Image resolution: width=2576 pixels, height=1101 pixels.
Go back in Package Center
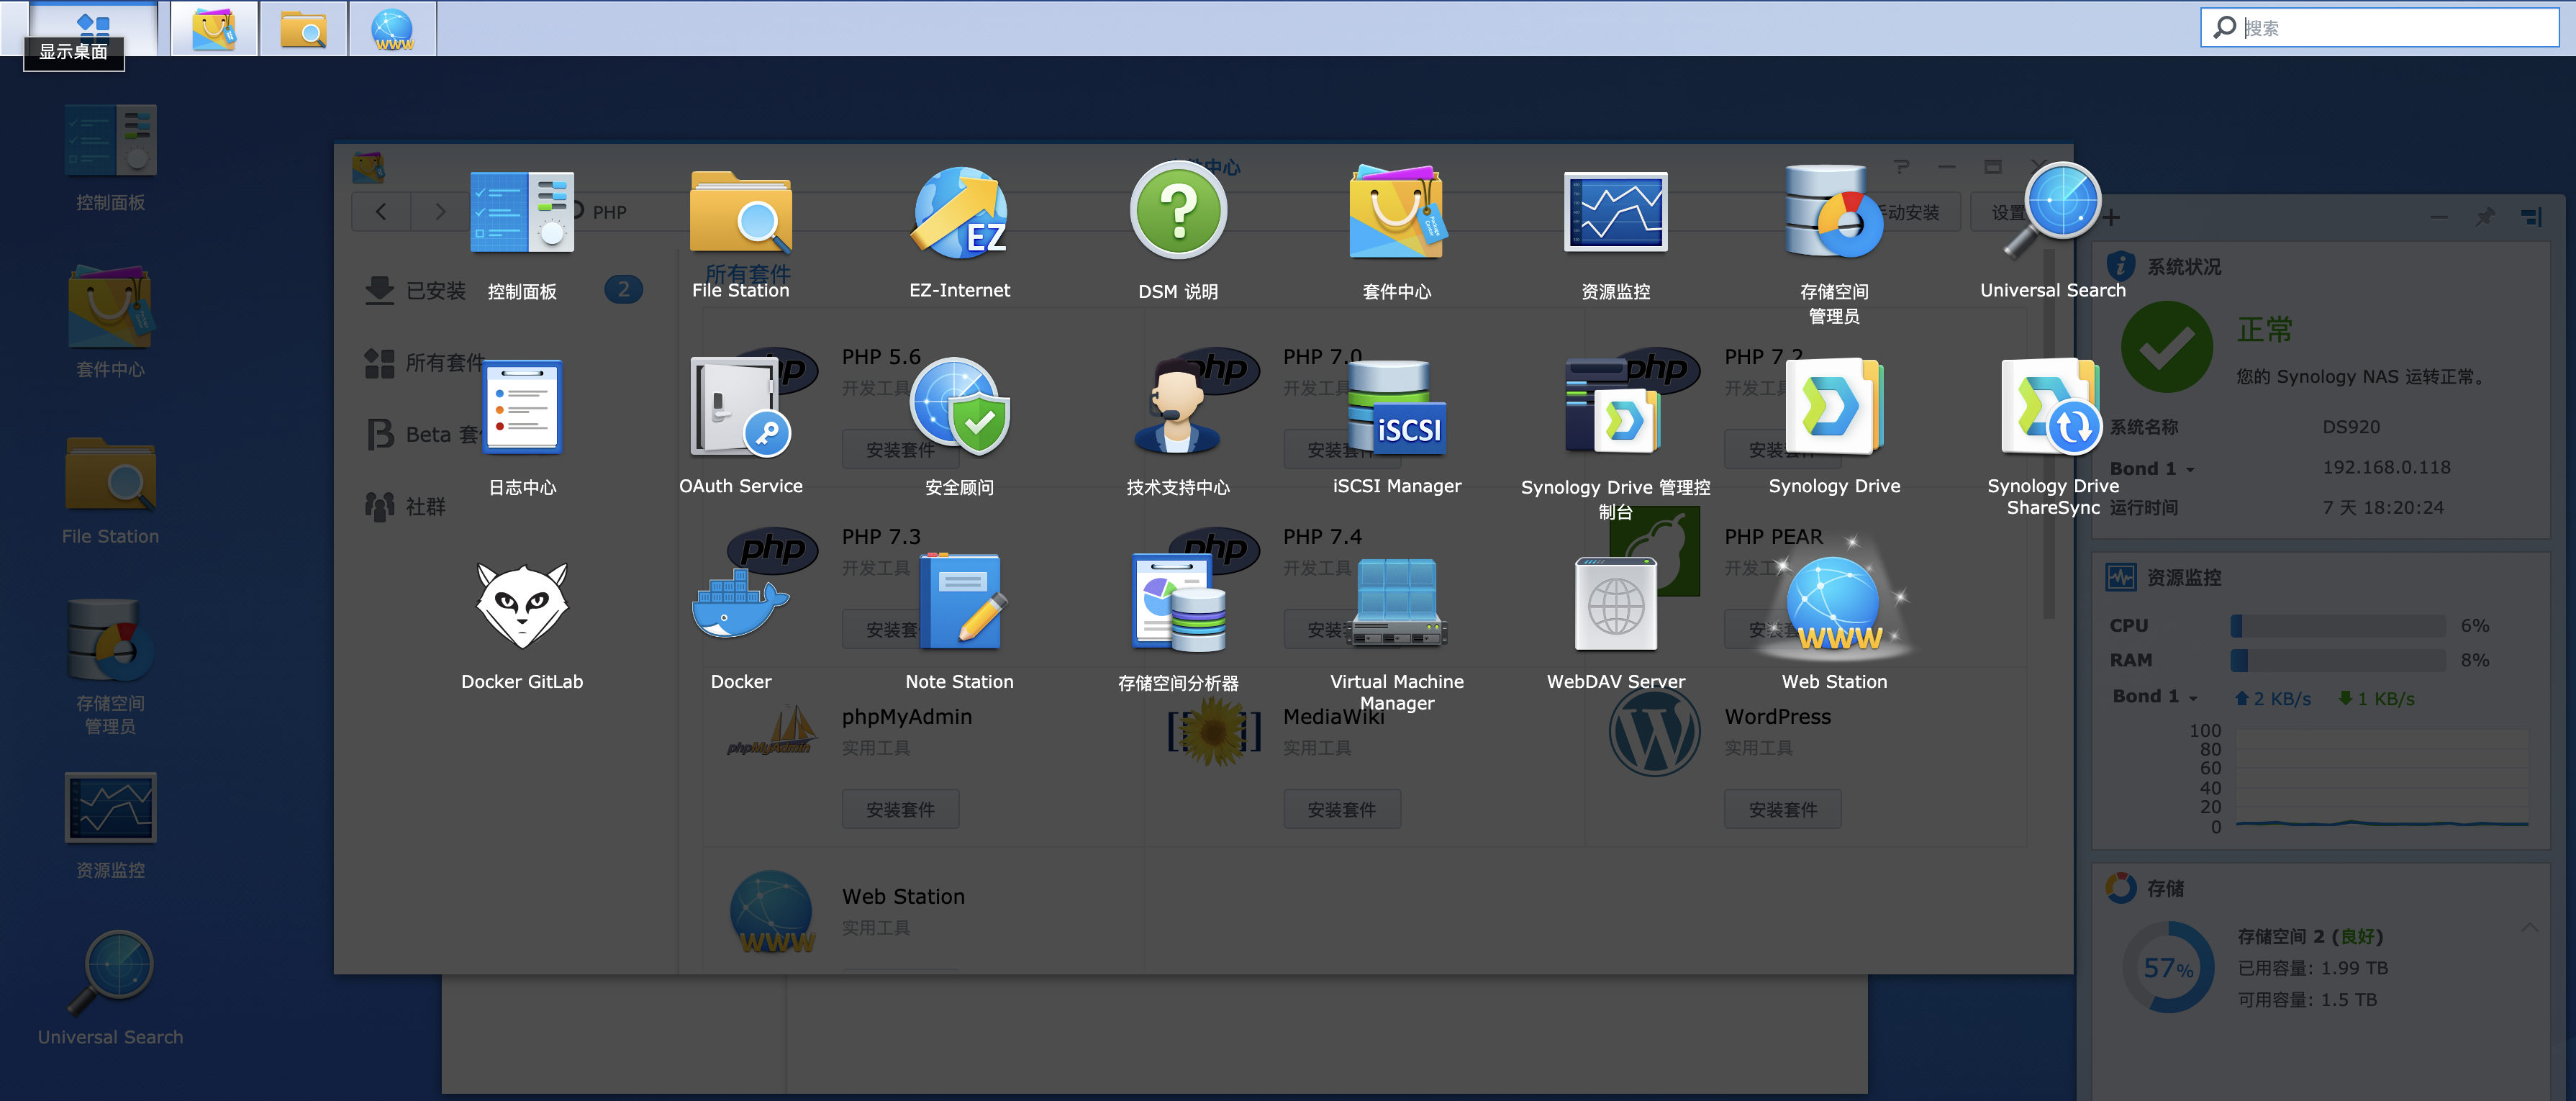(381, 211)
